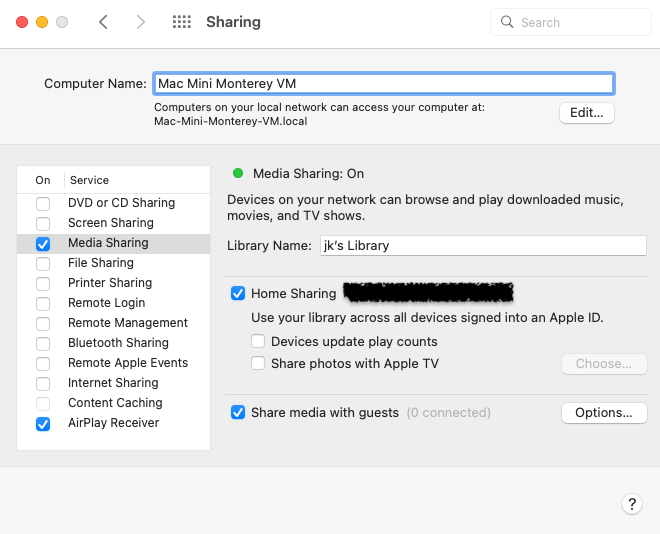This screenshot has width=660, height=534.
Task: Enable Printer Sharing checkbox
Action: point(43,284)
